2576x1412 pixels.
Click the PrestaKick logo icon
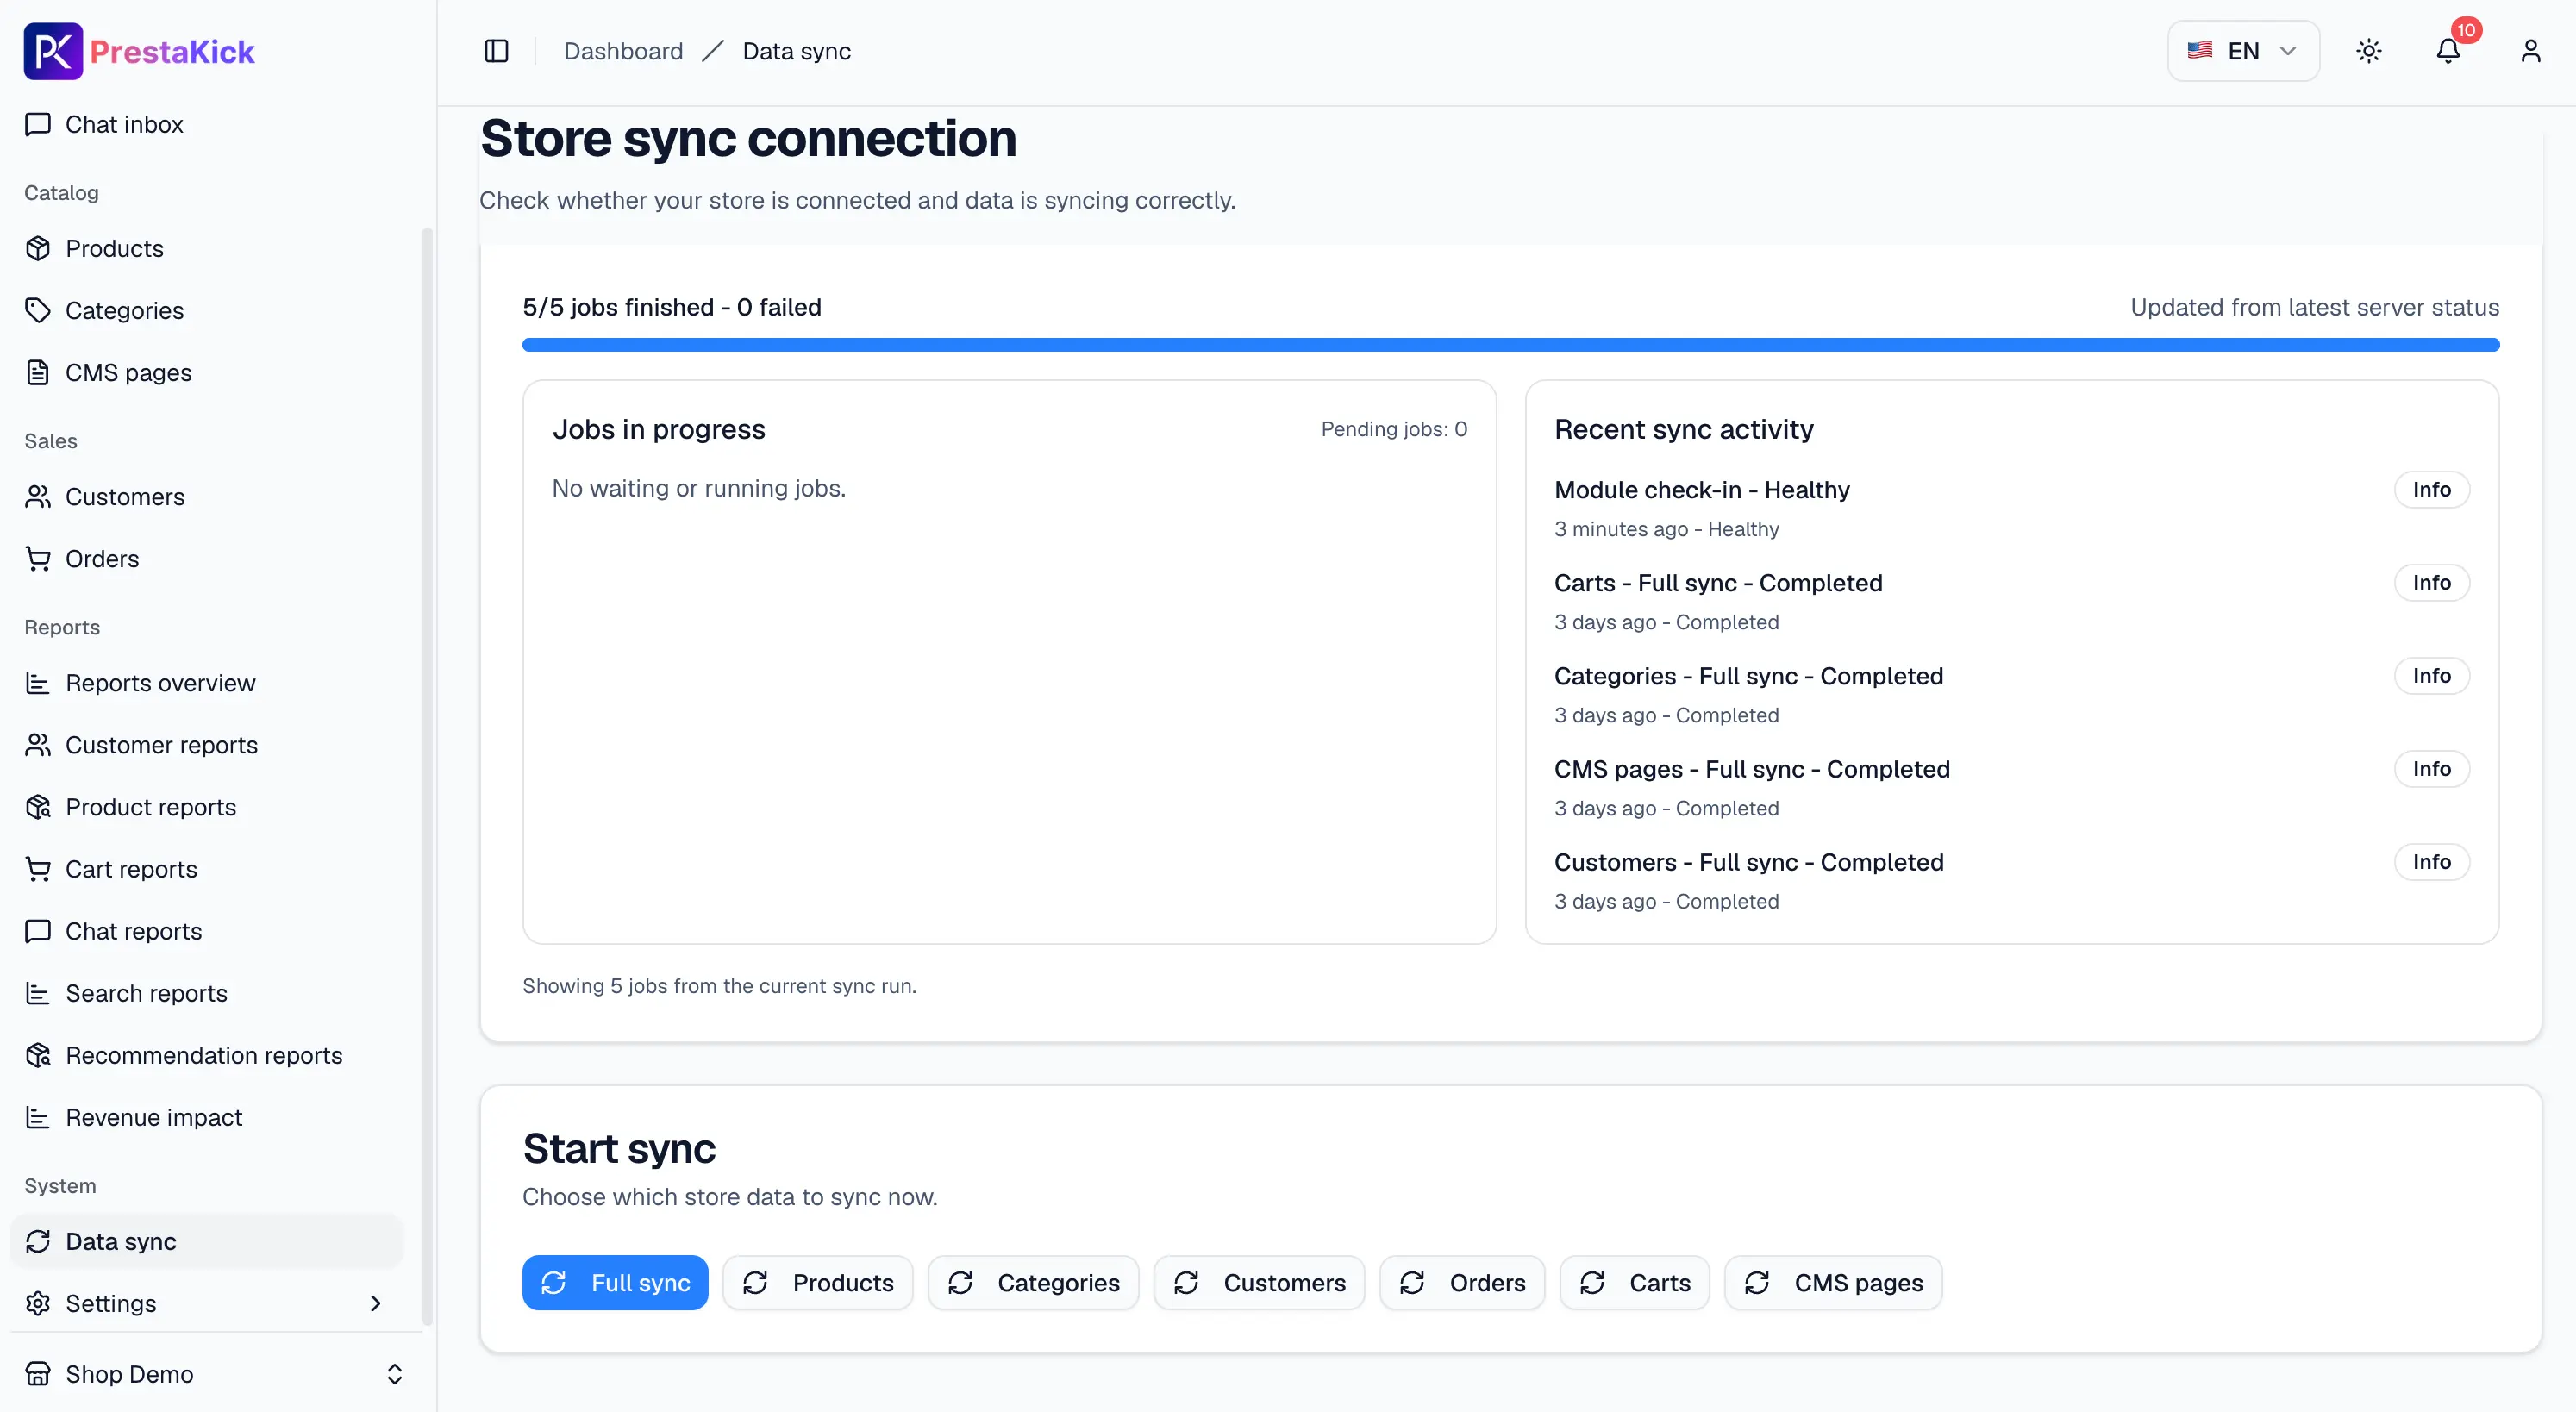coord(53,51)
